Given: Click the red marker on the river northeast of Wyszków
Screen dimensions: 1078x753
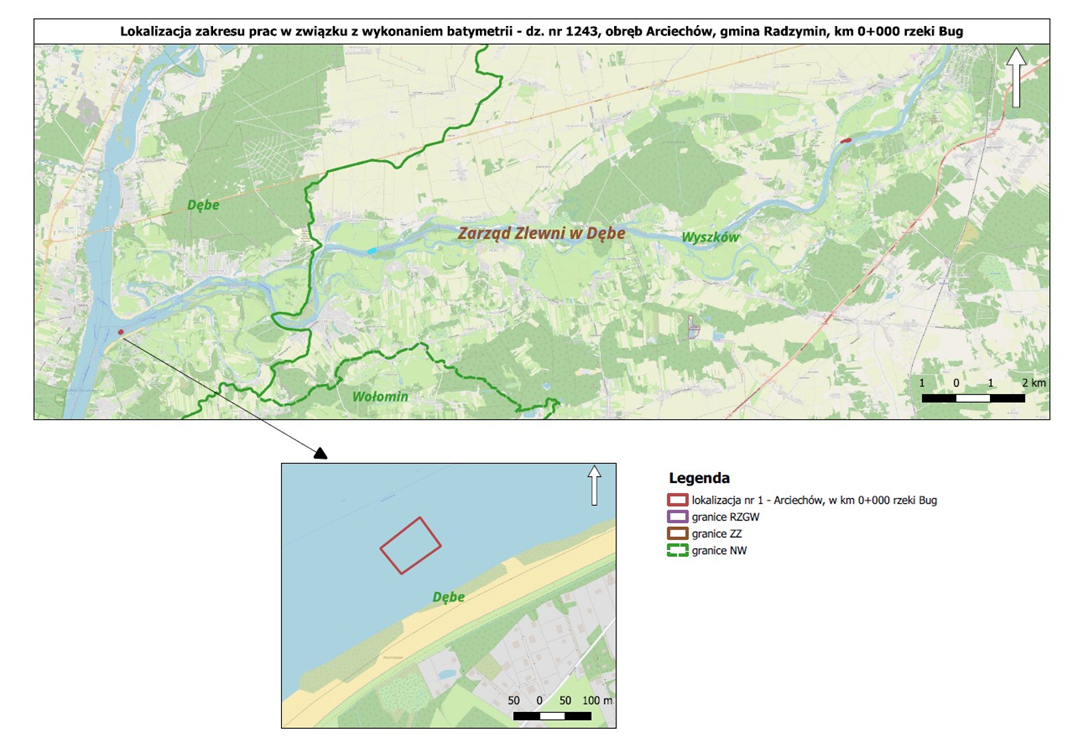Looking at the screenshot, I should click(x=846, y=141).
